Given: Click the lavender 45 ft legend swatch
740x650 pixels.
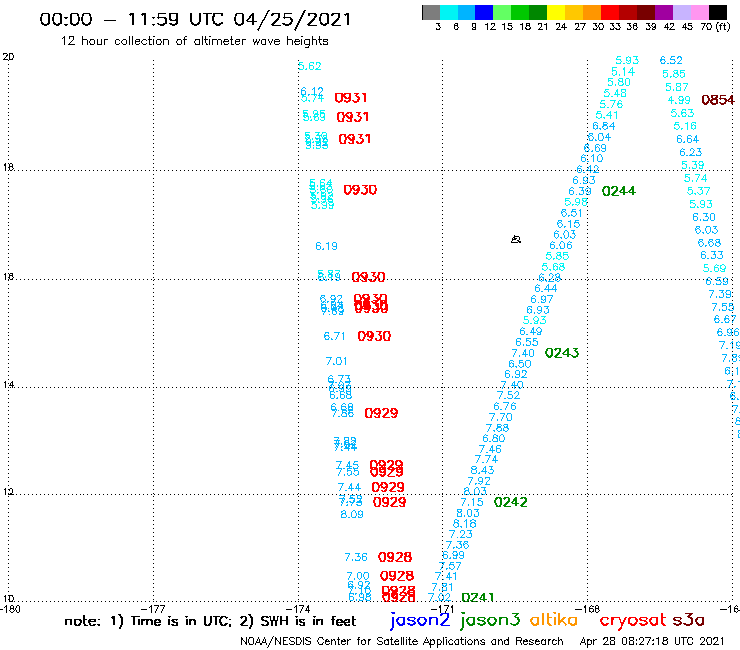Looking at the screenshot, I should click(681, 12).
